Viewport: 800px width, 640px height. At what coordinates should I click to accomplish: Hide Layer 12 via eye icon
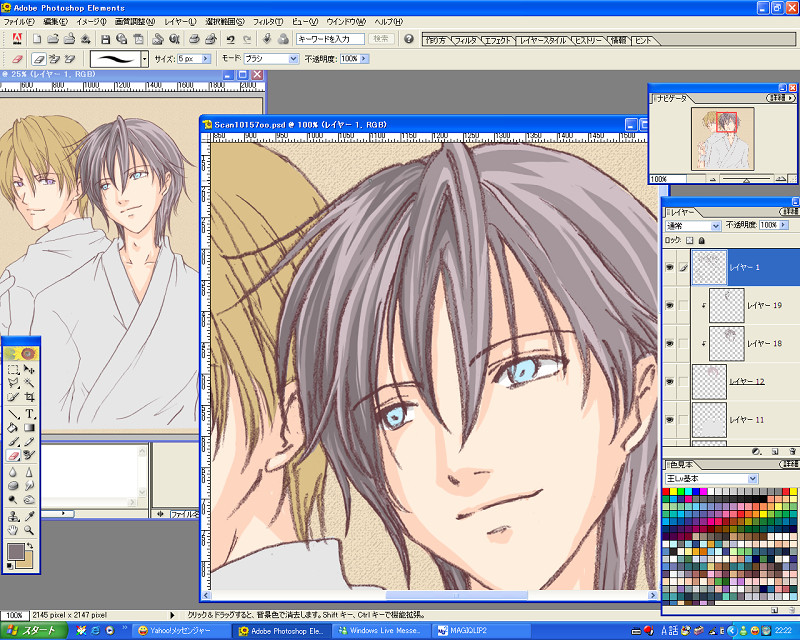[x=669, y=381]
